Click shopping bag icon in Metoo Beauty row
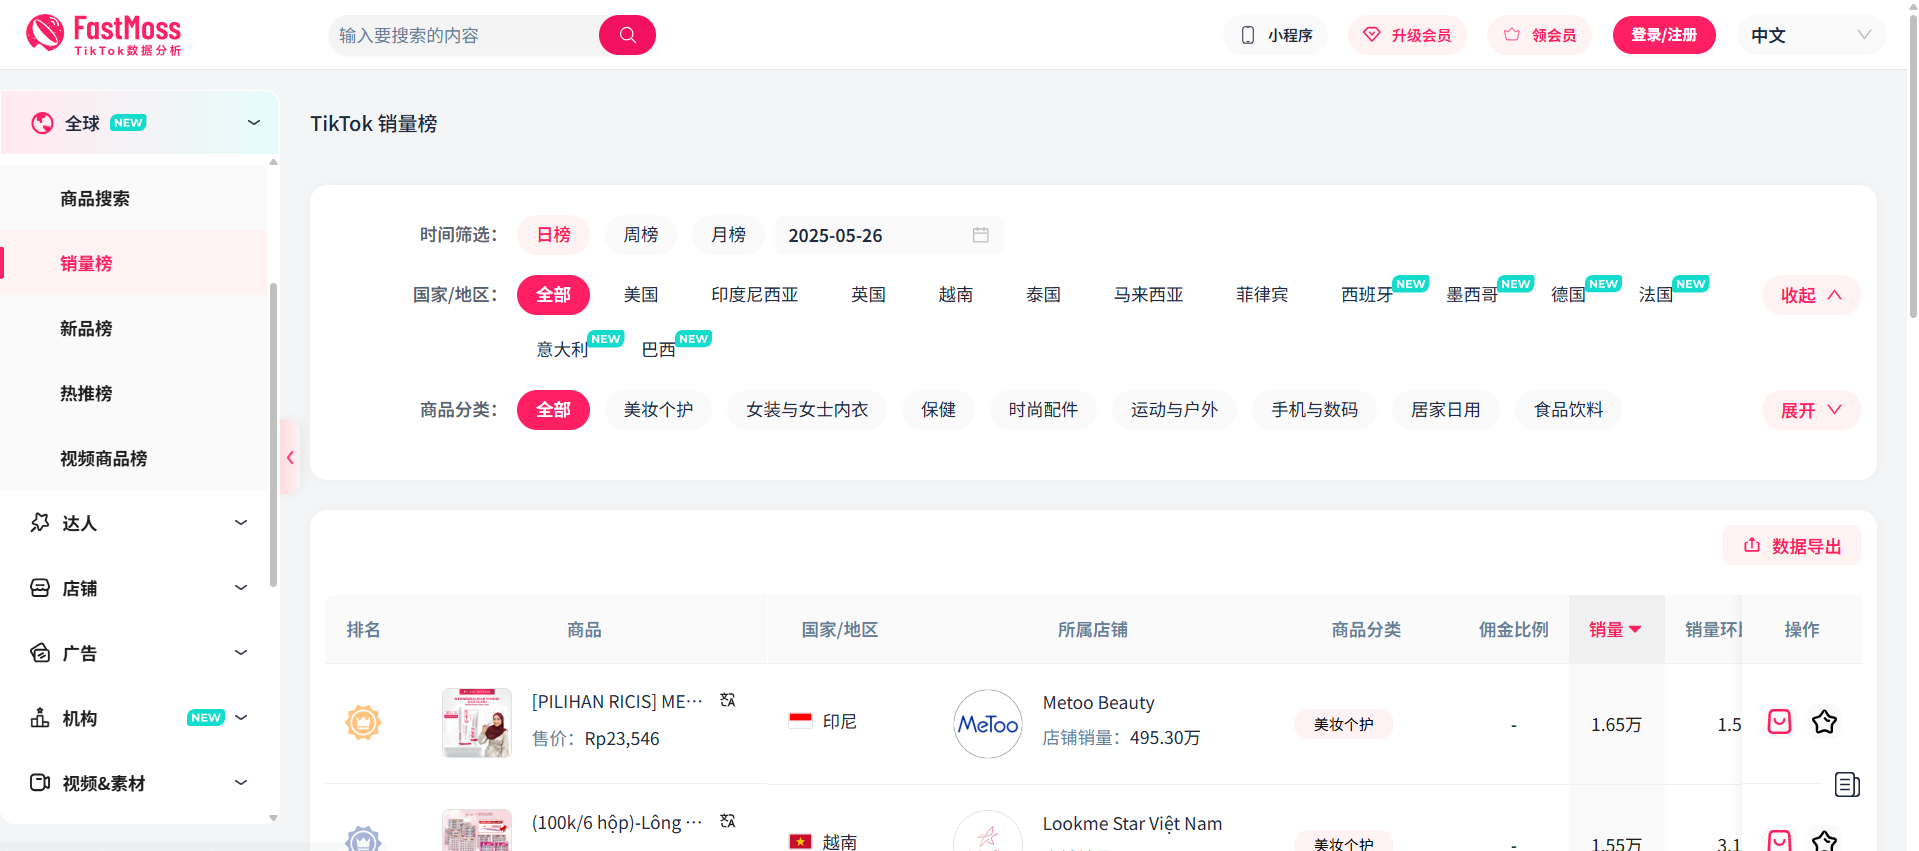The image size is (1919, 851). coord(1779,722)
